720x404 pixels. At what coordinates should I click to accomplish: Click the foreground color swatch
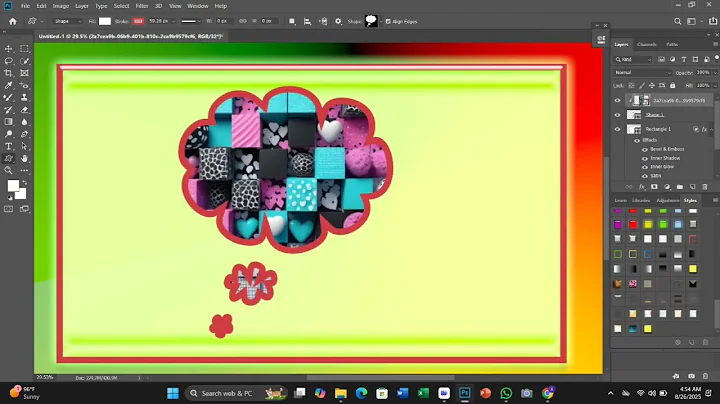pos(13,185)
